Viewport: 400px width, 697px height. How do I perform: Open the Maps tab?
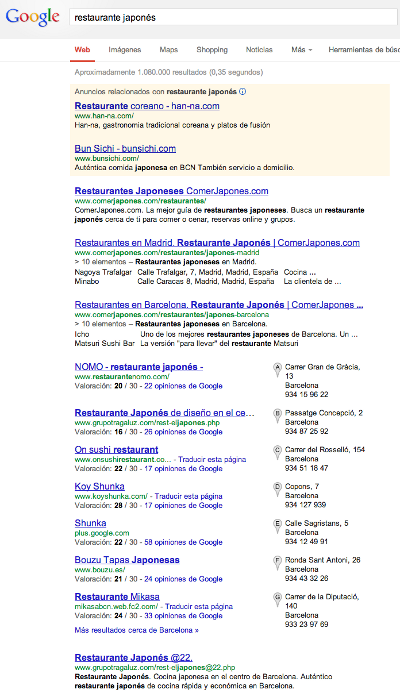tap(169, 50)
